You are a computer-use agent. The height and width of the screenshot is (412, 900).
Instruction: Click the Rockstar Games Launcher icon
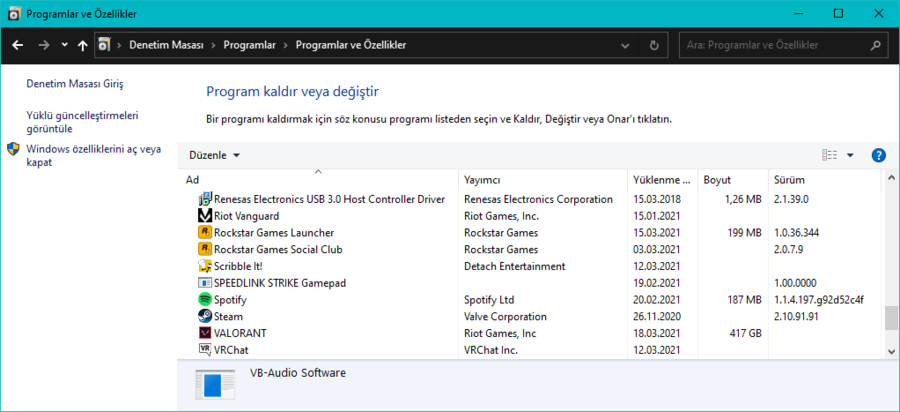click(x=205, y=233)
